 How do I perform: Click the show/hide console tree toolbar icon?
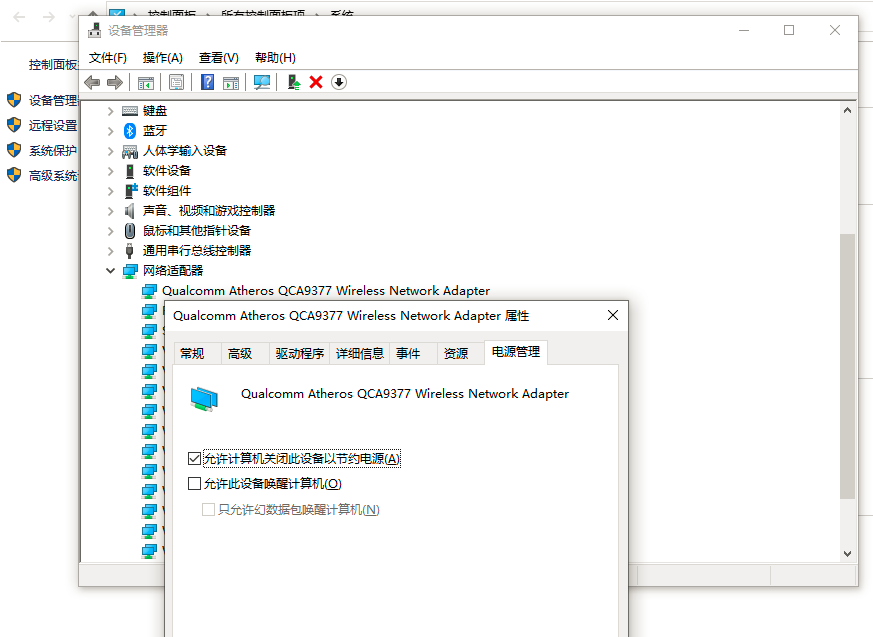point(146,83)
